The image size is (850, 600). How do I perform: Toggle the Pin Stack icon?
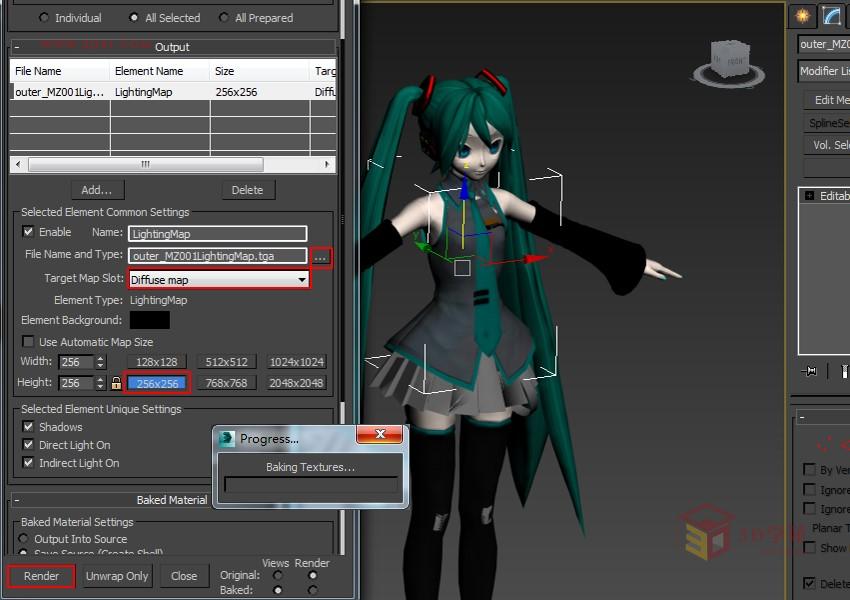point(809,371)
